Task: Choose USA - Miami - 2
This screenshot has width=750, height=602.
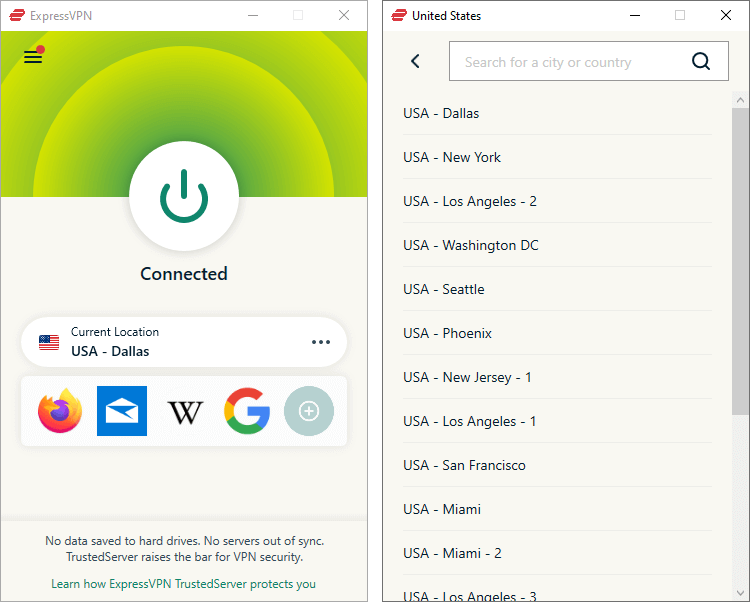Action: coord(557,553)
